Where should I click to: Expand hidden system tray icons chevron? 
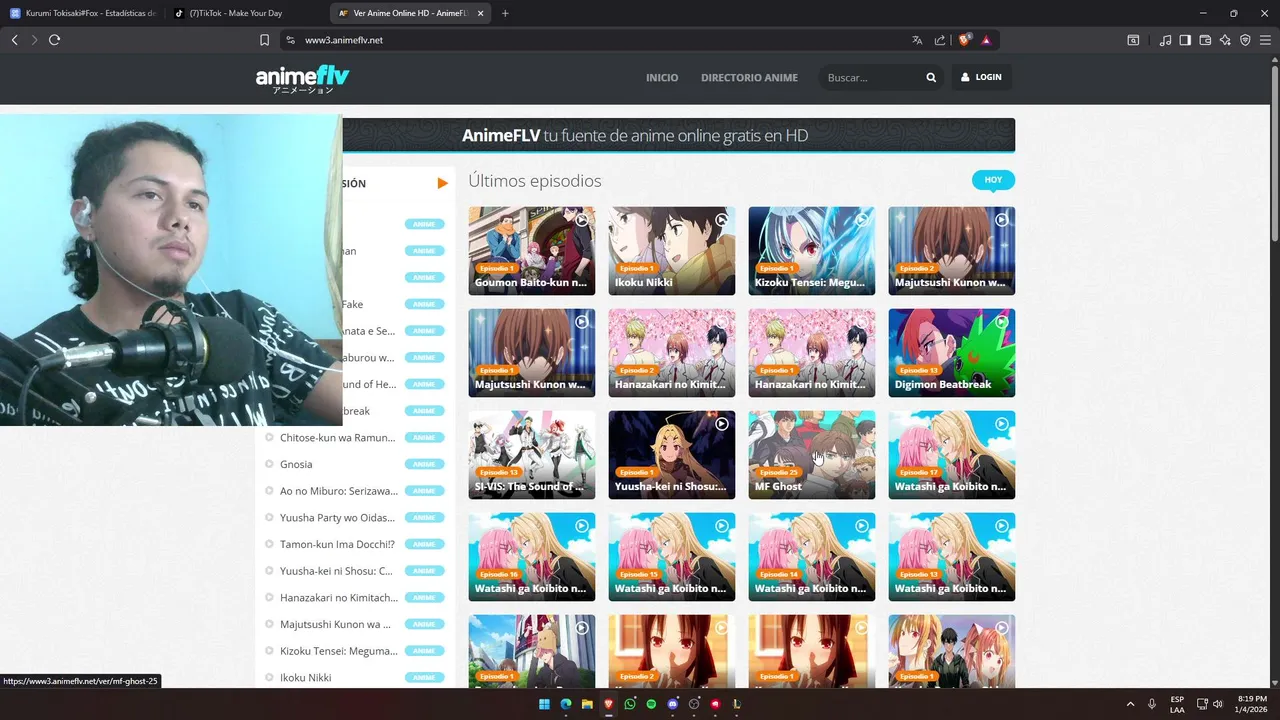[1131, 704]
